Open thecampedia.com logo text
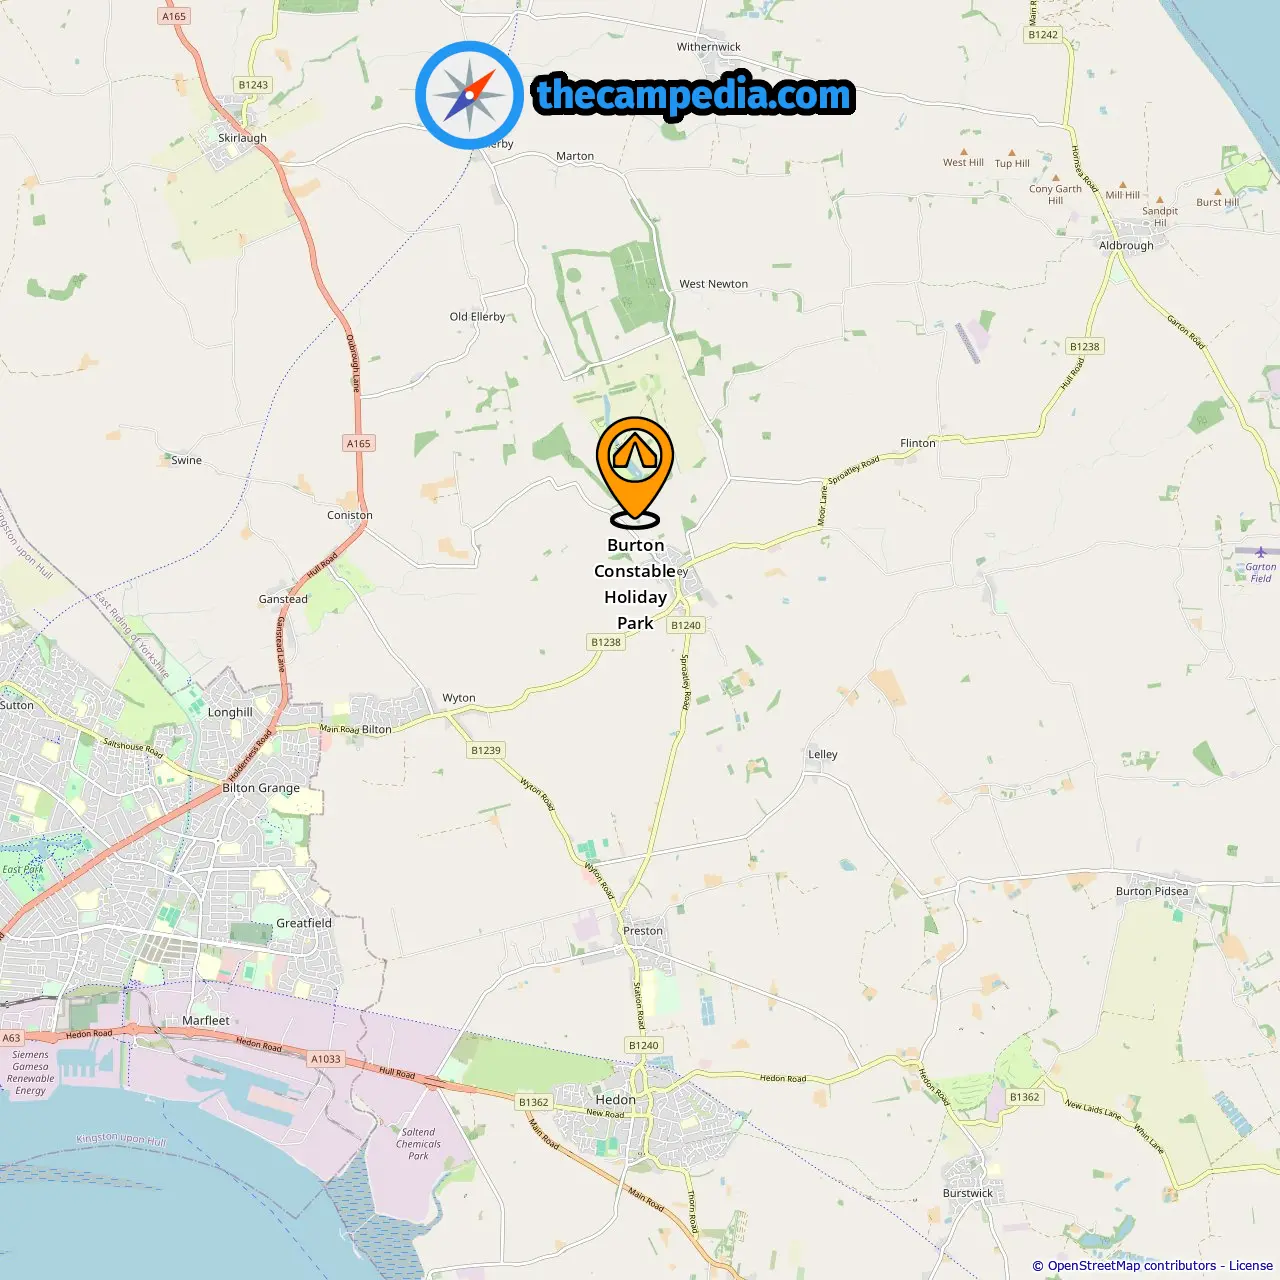Image resolution: width=1280 pixels, height=1280 pixels. click(x=694, y=95)
